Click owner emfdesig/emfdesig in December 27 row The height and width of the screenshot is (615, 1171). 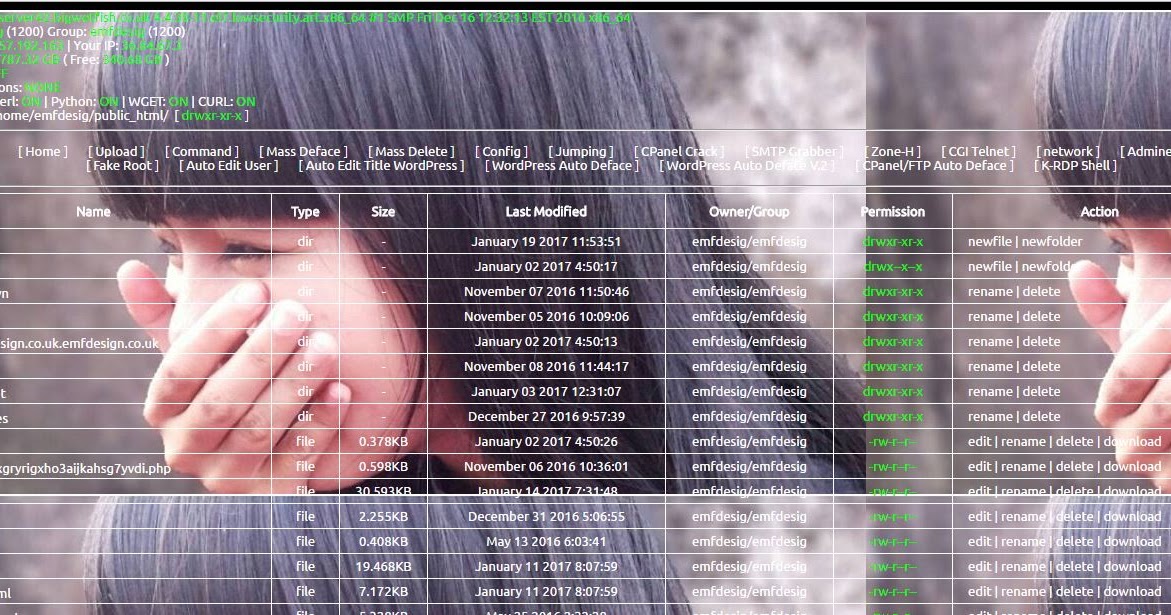coord(749,416)
